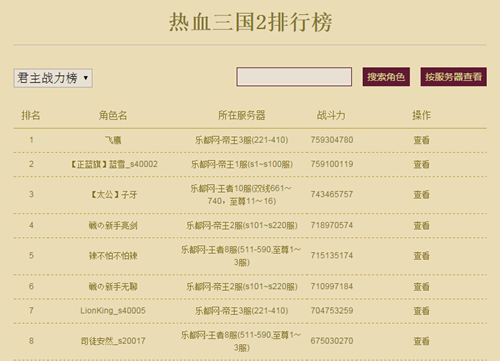Click the 战斗力 column header

331,115
